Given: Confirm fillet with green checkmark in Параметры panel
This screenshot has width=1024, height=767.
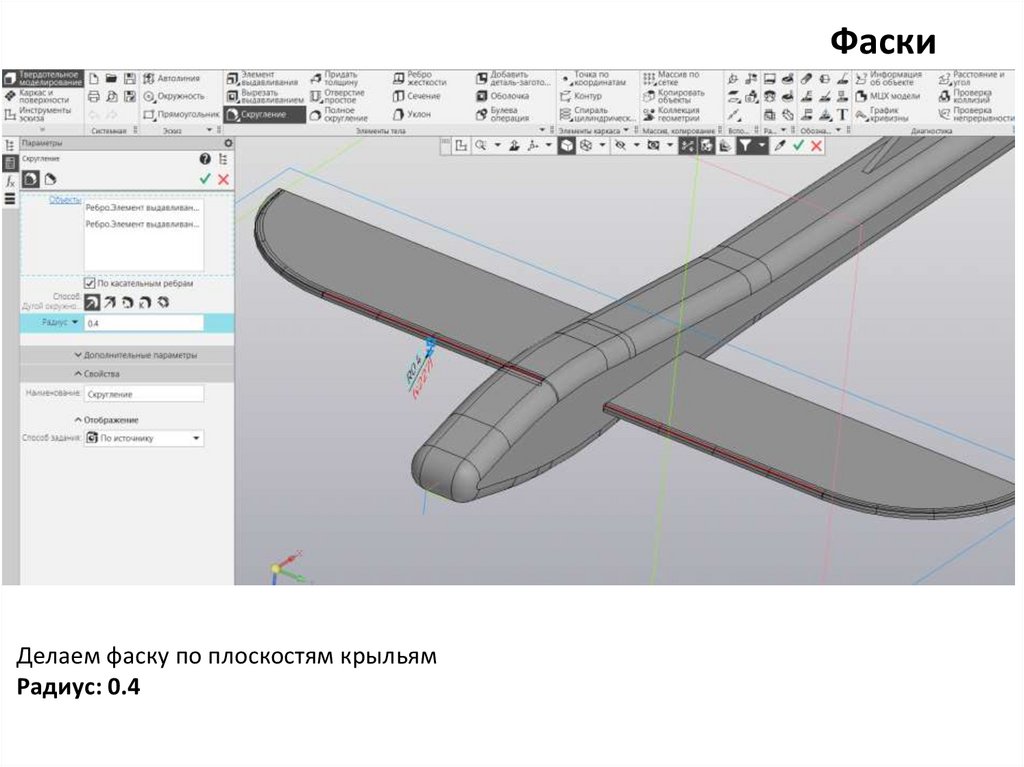Looking at the screenshot, I should (x=205, y=178).
